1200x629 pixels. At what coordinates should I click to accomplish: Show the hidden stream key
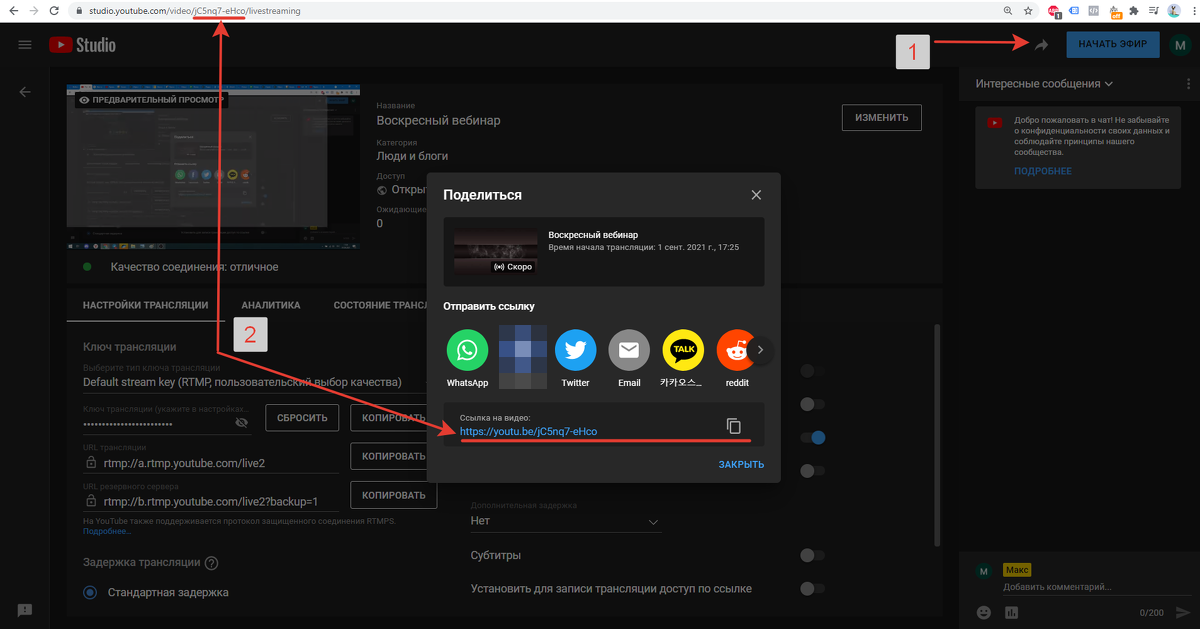click(x=241, y=423)
